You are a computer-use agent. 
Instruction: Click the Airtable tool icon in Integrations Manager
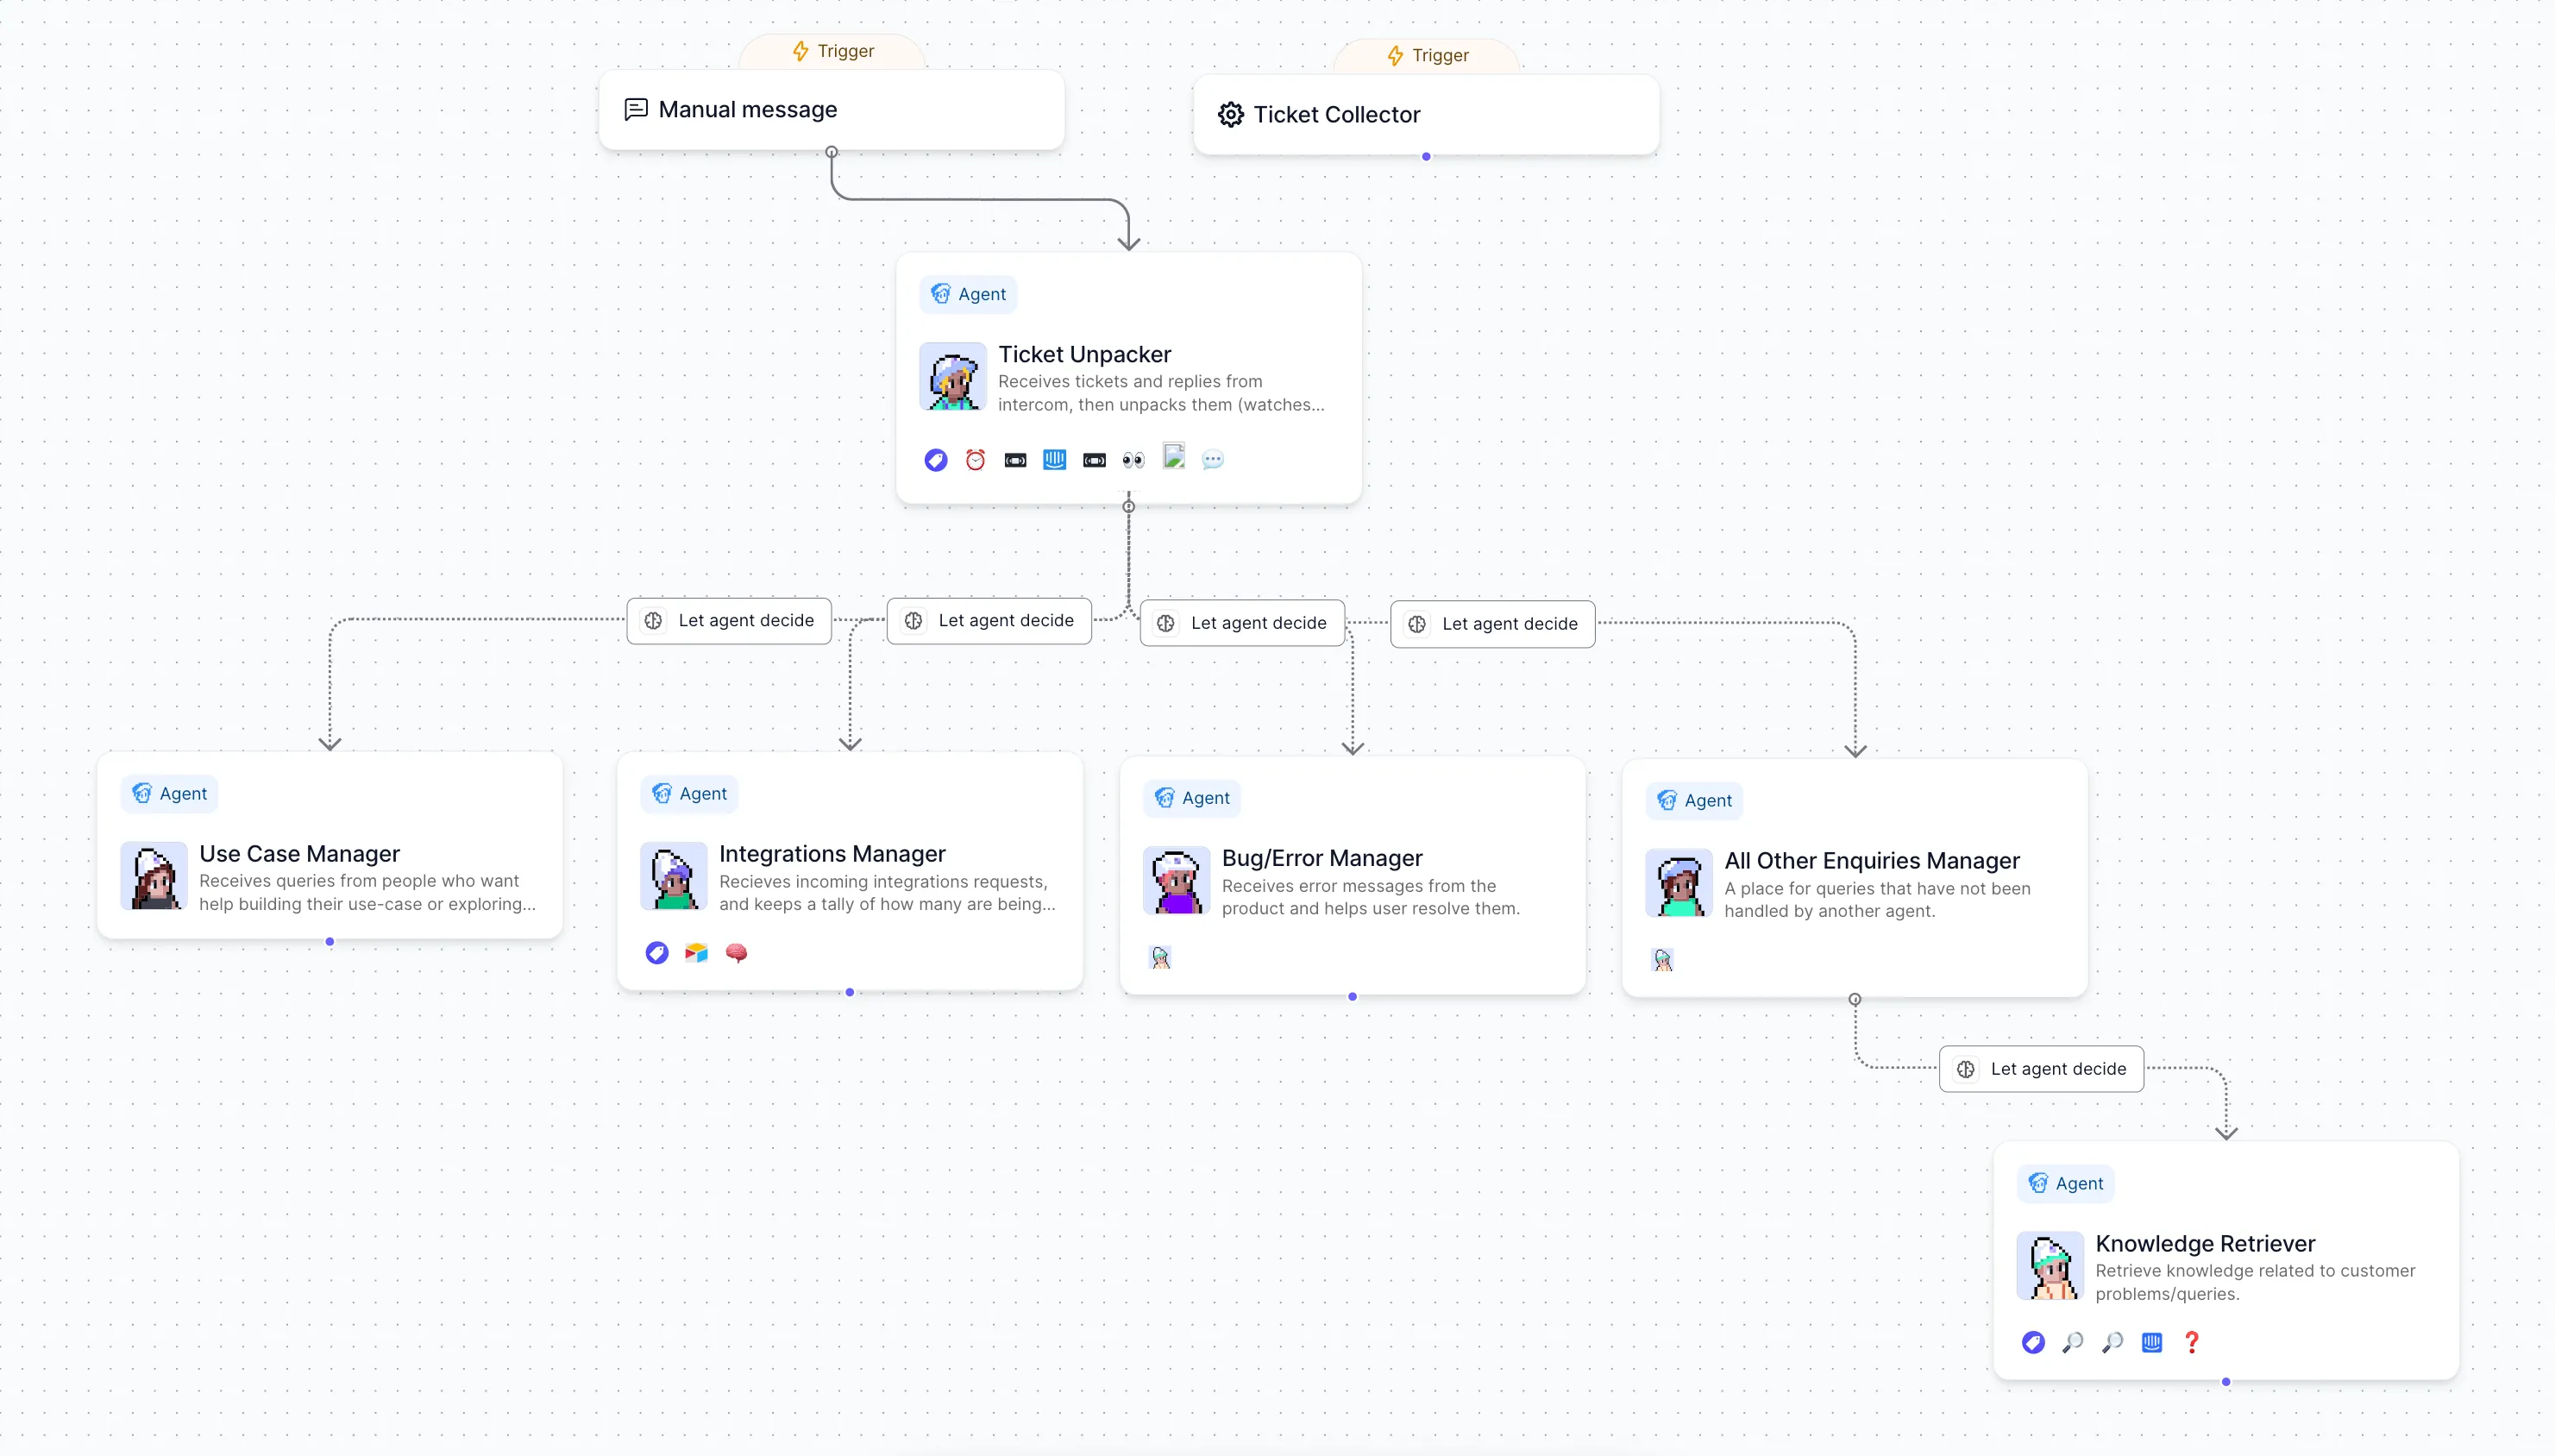click(696, 953)
